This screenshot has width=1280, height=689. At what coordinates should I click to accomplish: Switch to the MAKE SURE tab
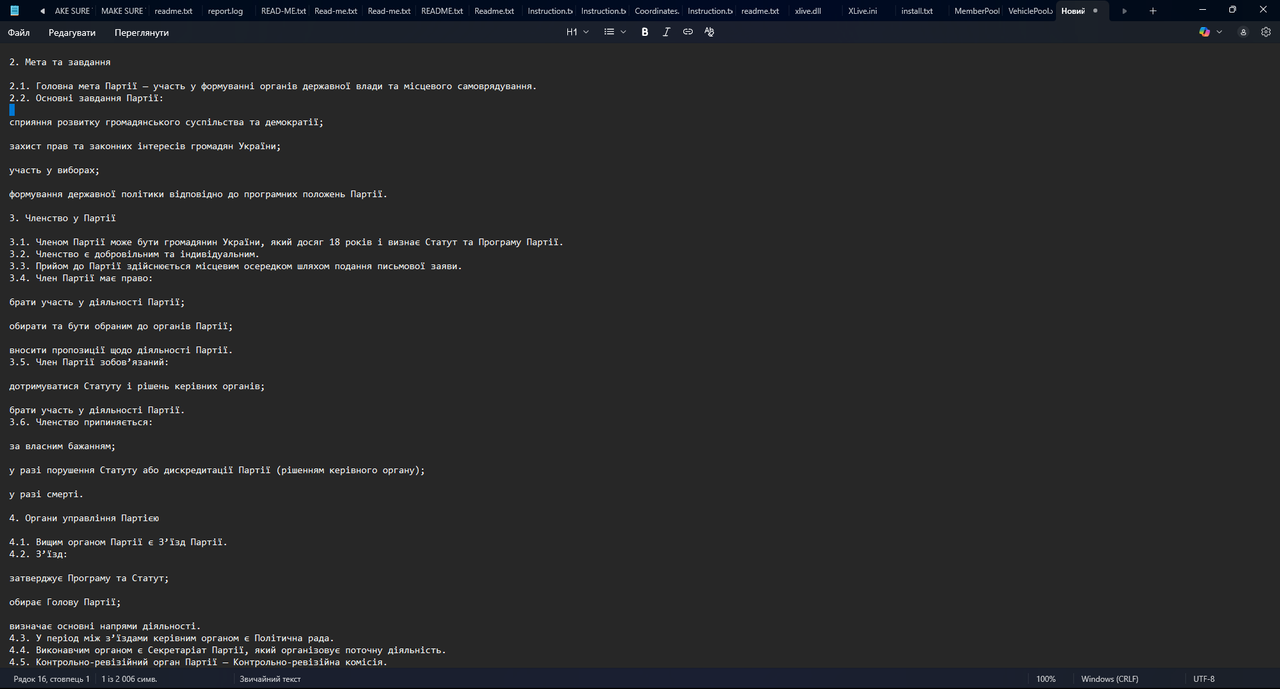coord(122,11)
